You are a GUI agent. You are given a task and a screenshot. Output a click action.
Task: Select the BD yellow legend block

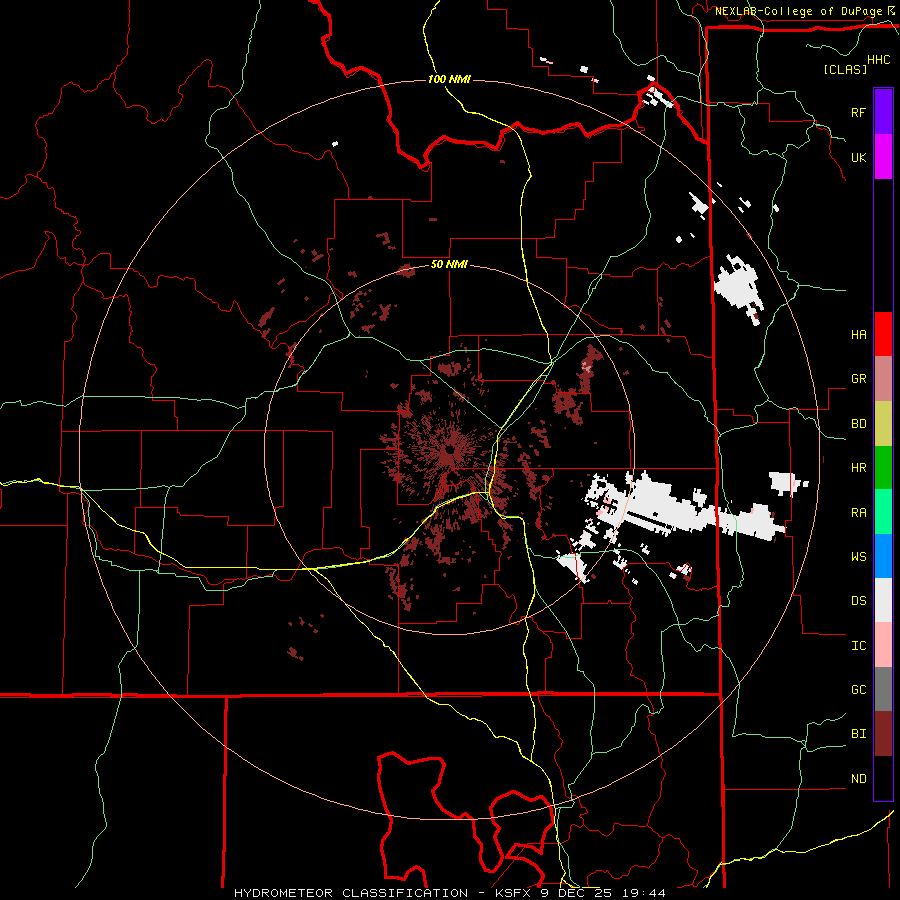(883, 424)
